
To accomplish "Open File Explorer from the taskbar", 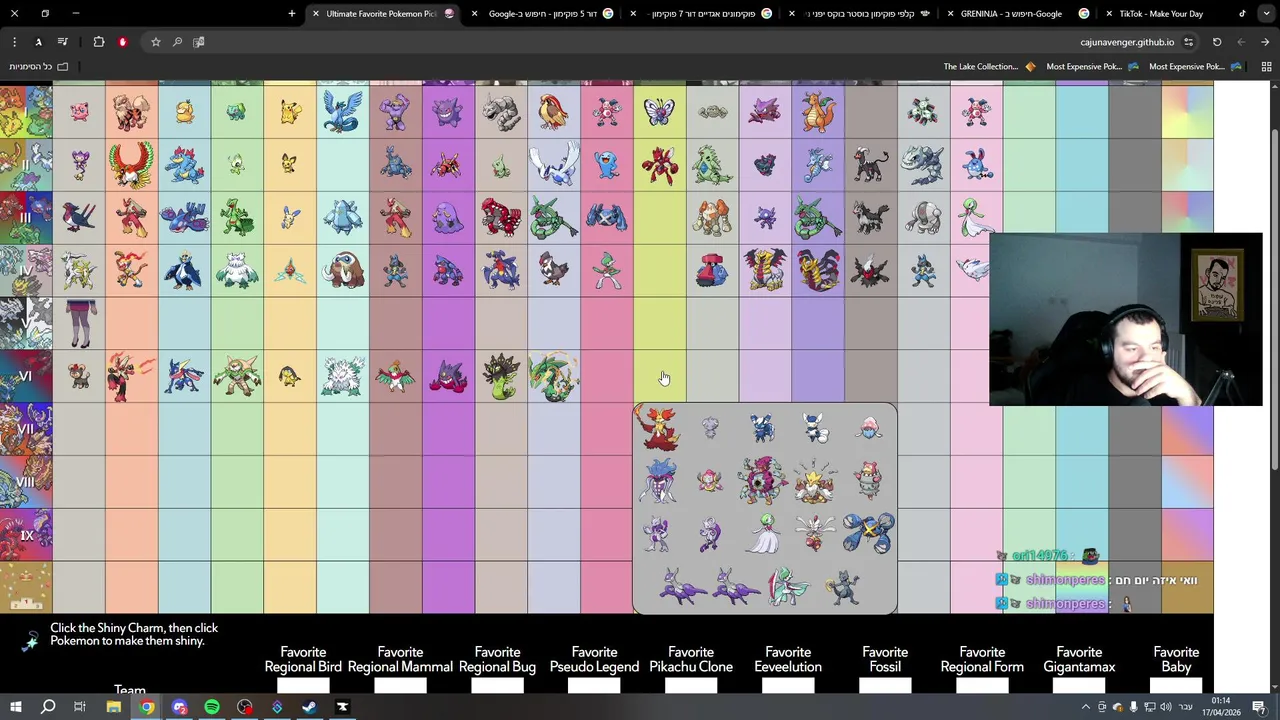I will tap(113, 707).
